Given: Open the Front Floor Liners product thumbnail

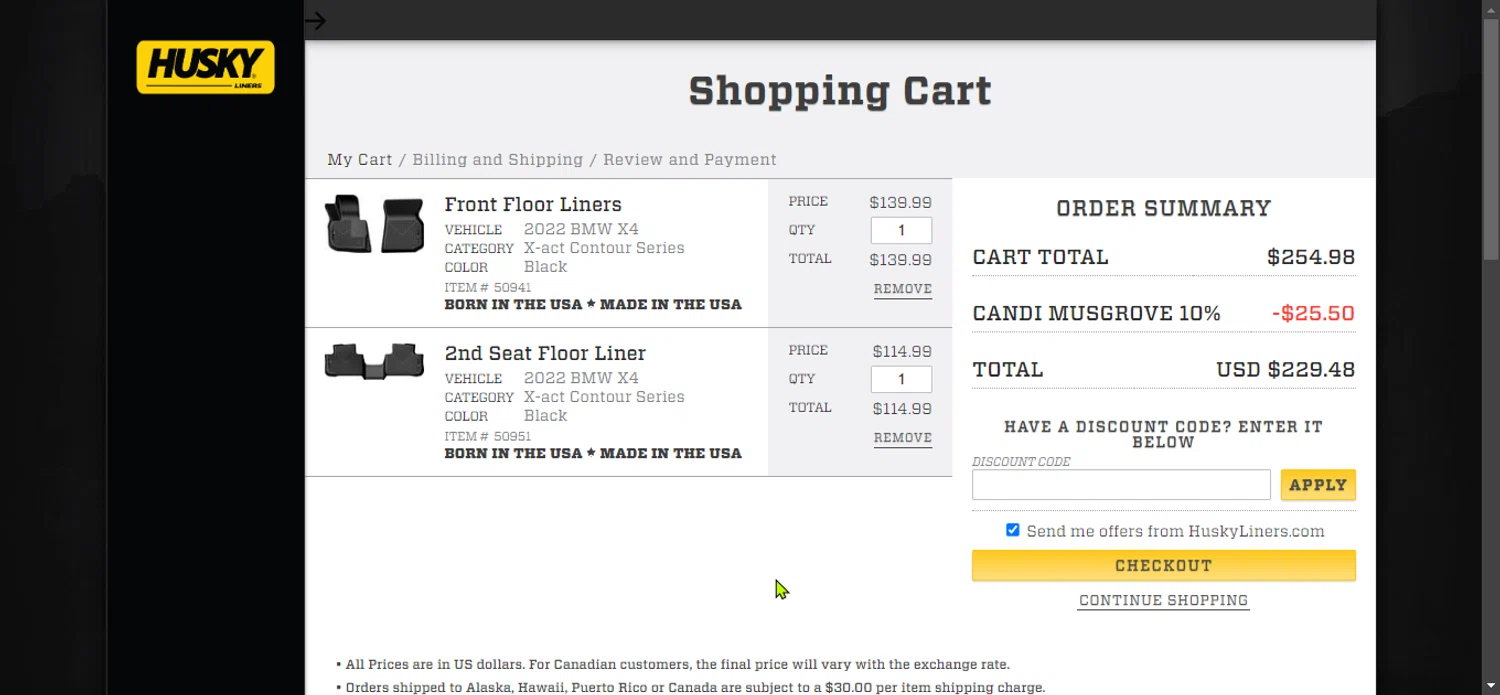Looking at the screenshot, I should (374, 224).
